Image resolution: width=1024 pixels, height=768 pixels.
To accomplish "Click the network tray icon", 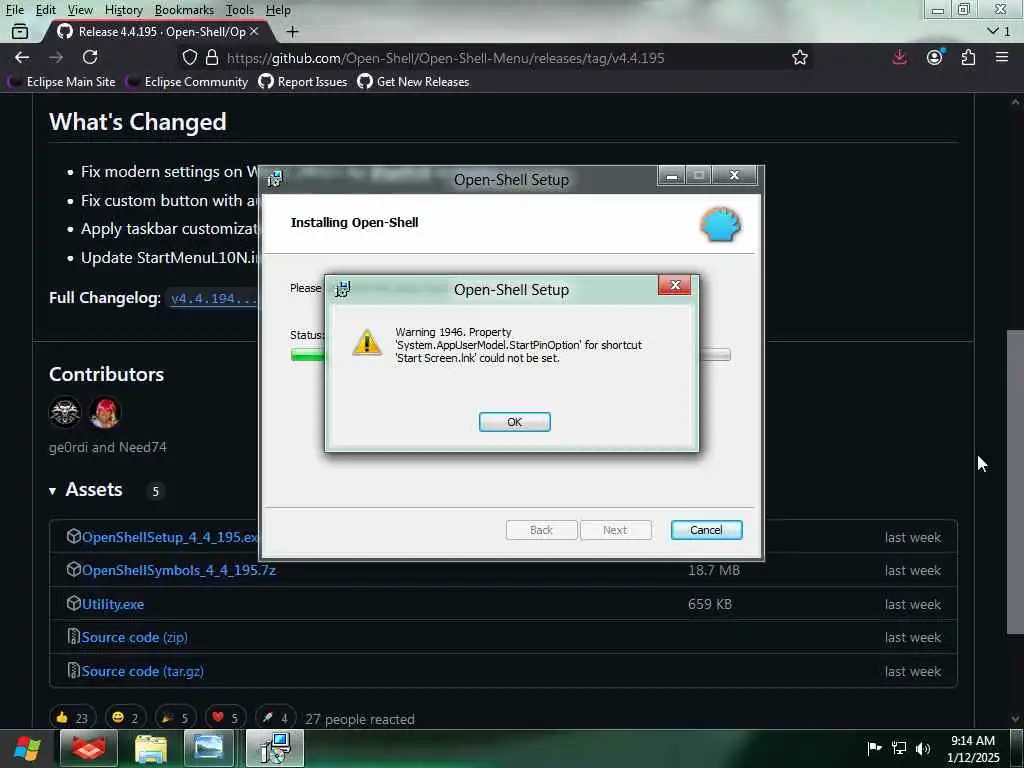I will click(899, 748).
